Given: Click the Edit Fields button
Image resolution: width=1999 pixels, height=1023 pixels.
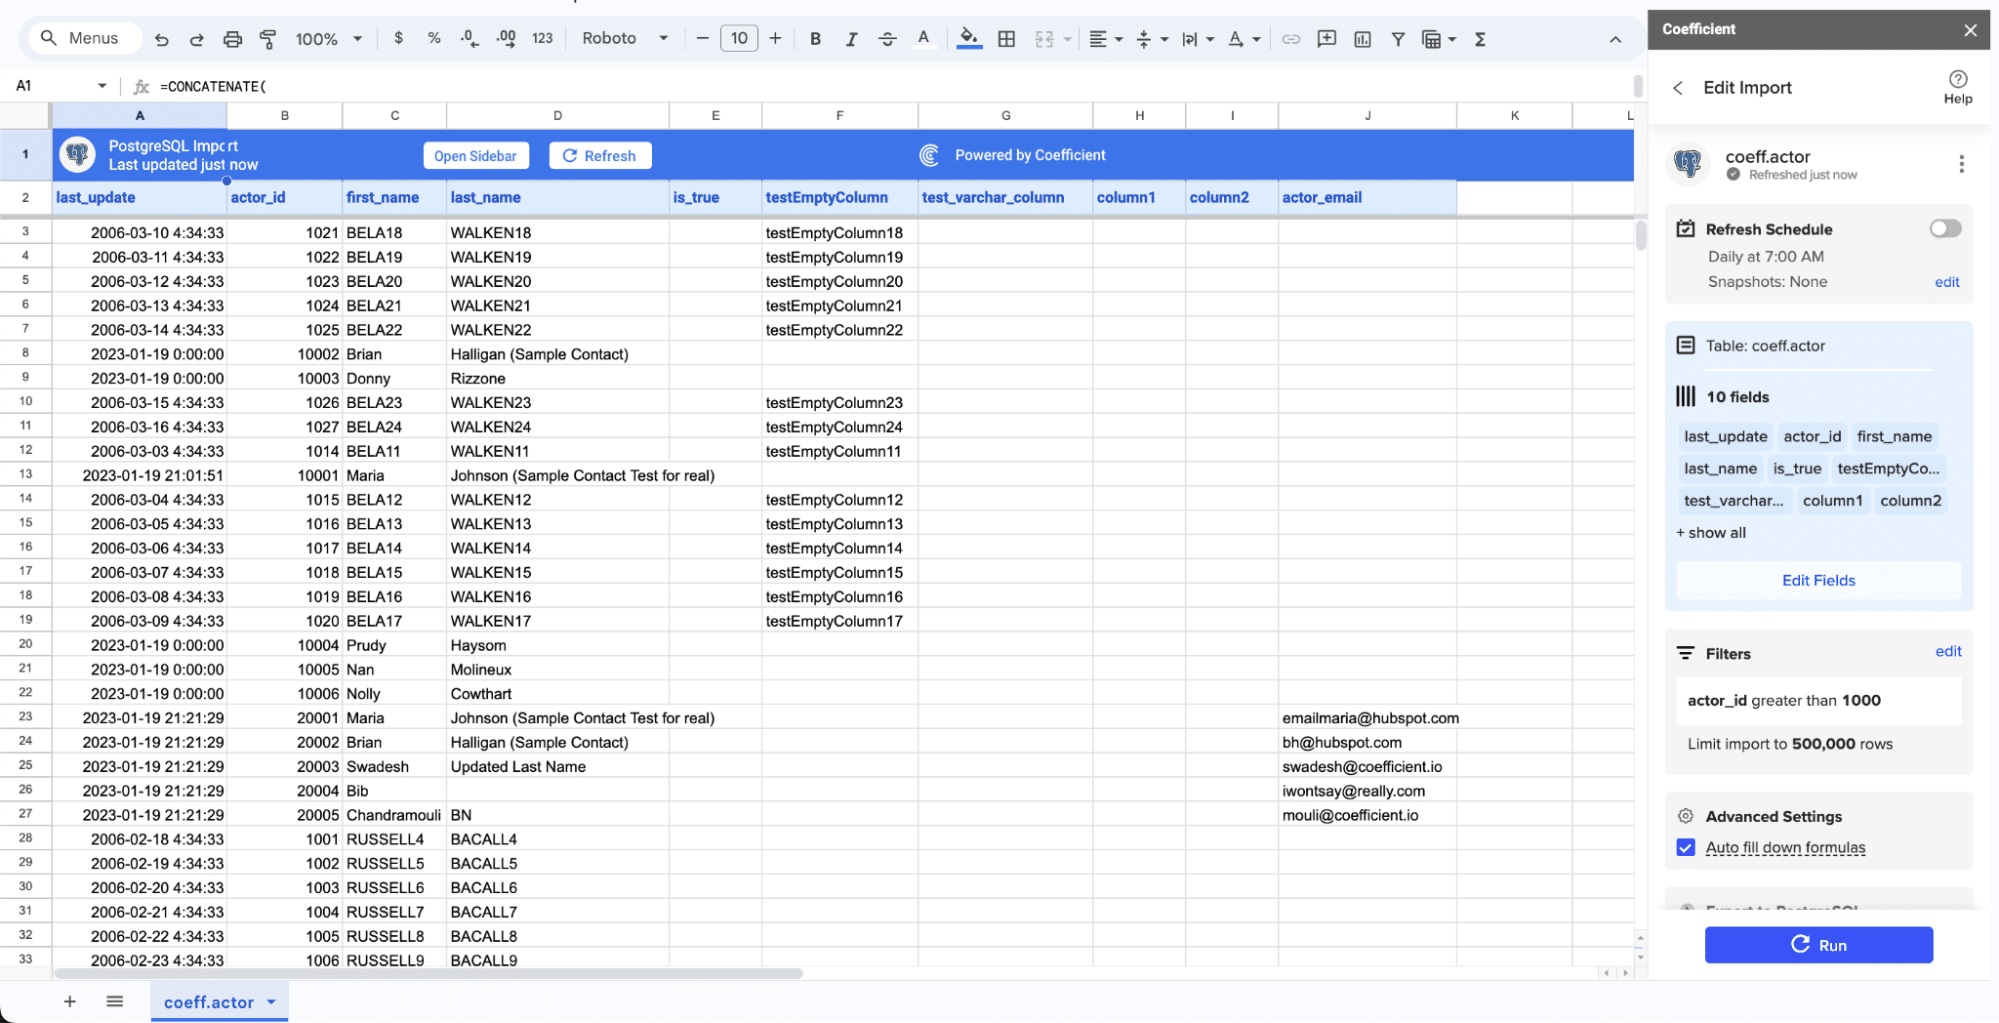Looking at the screenshot, I should [x=1817, y=580].
